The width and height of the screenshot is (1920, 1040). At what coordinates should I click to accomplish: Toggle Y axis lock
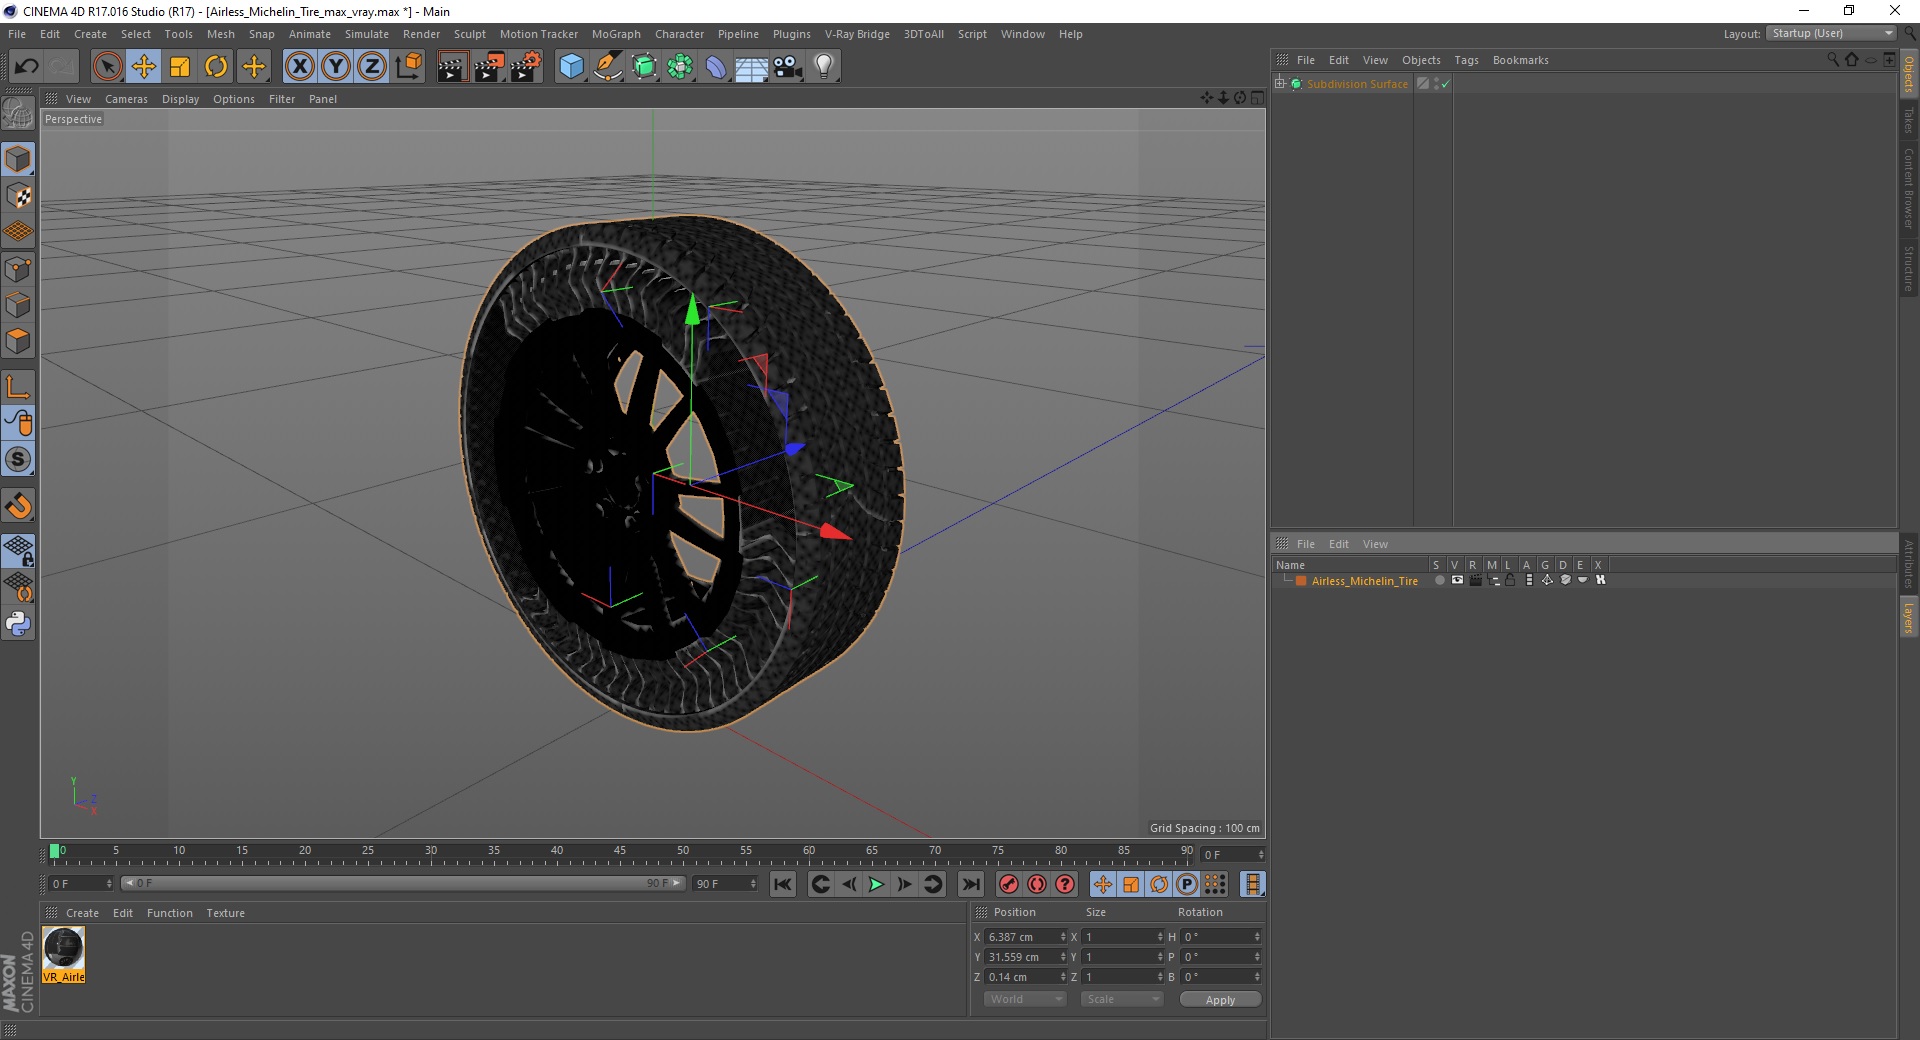pyautogui.click(x=336, y=67)
